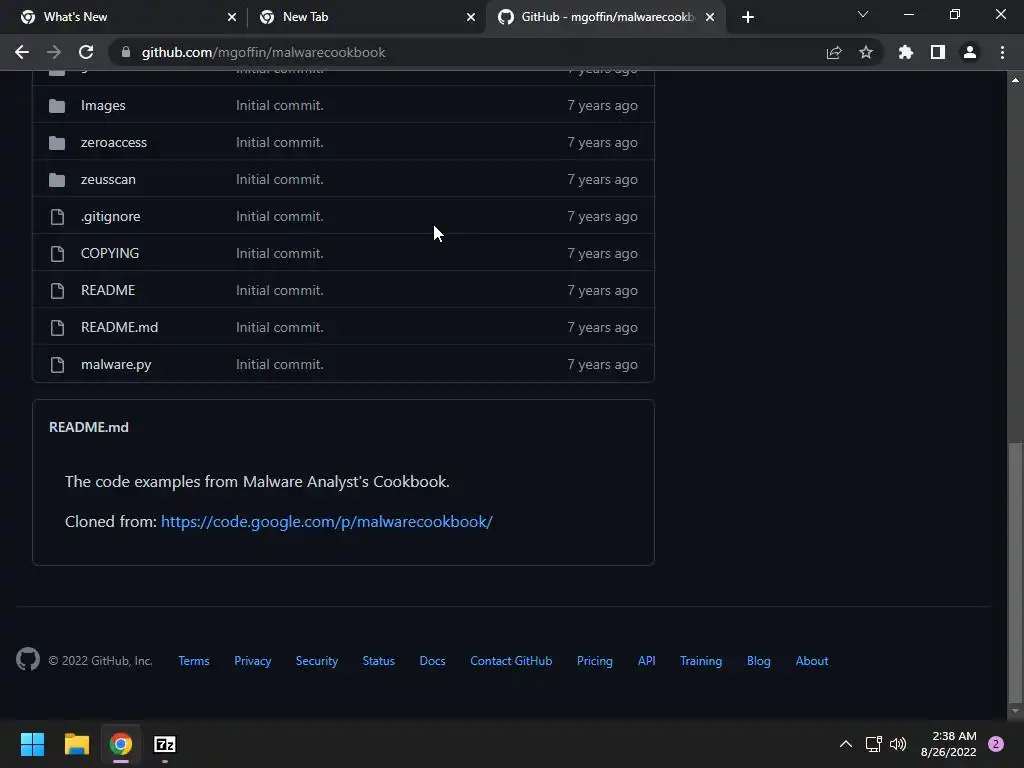
Task: Click the page vertical scrollbar thumb
Action: 1016,573
